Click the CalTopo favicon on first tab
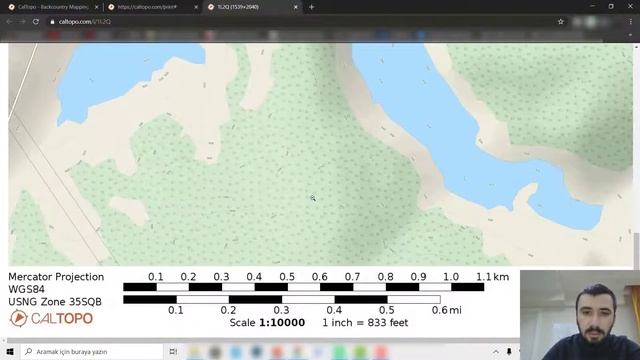The image size is (640, 360). [x=11, y=7]
